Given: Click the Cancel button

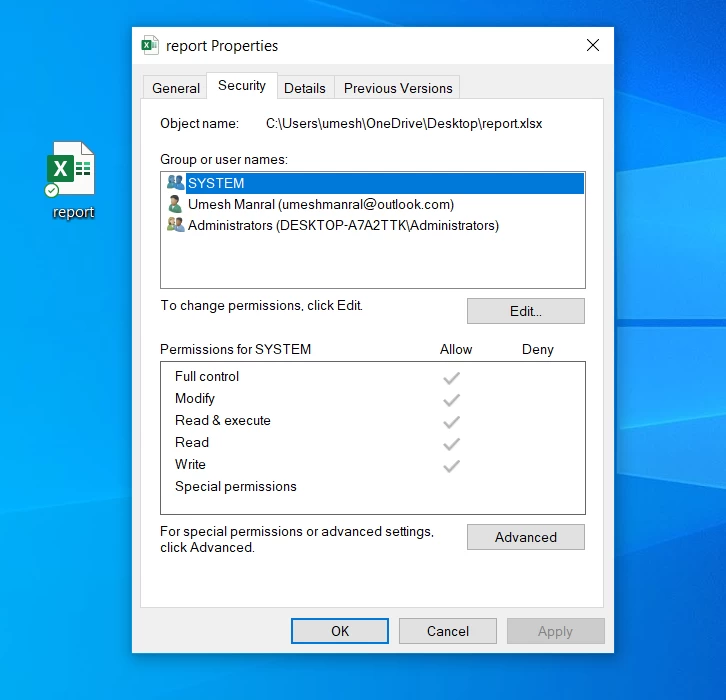Looking at the screenshot, I should (x=448, y=631).
